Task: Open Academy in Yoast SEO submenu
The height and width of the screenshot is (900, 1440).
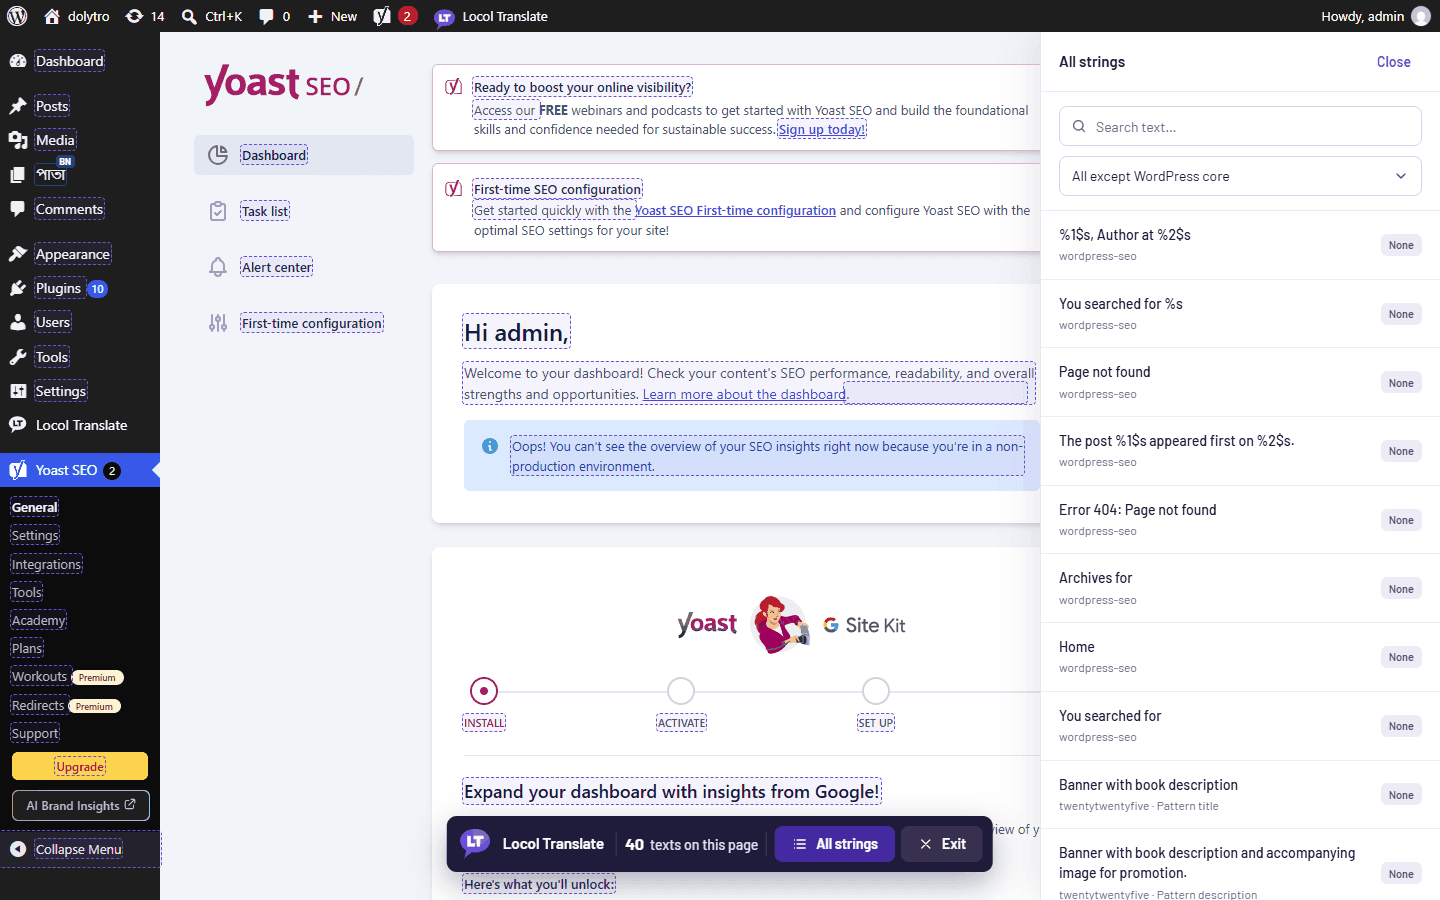Action: coord(39,620)
